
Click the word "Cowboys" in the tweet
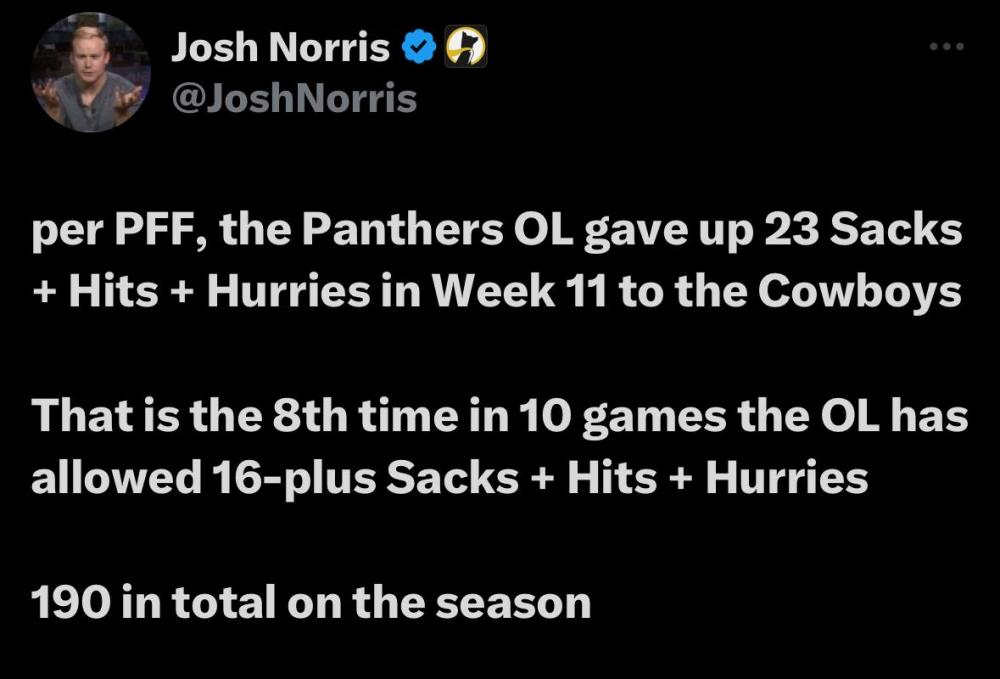click(x=858, y=289)
